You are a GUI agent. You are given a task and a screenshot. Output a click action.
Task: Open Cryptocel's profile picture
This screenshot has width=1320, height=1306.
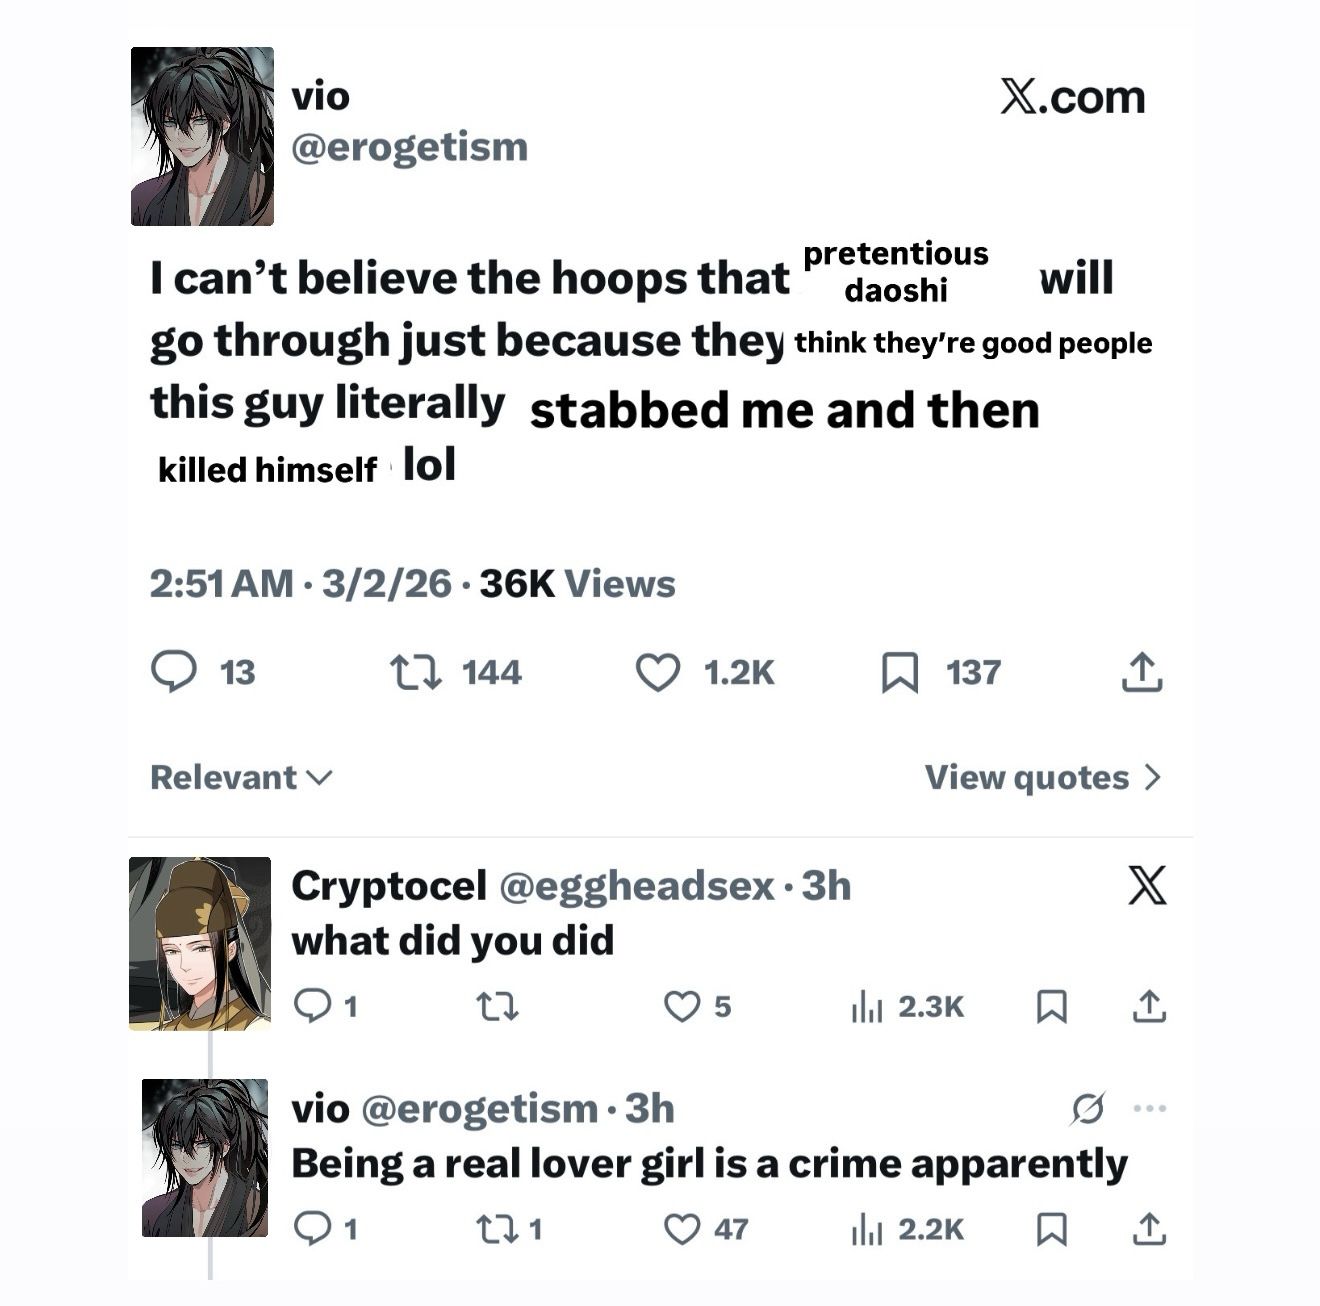[200, 943]
